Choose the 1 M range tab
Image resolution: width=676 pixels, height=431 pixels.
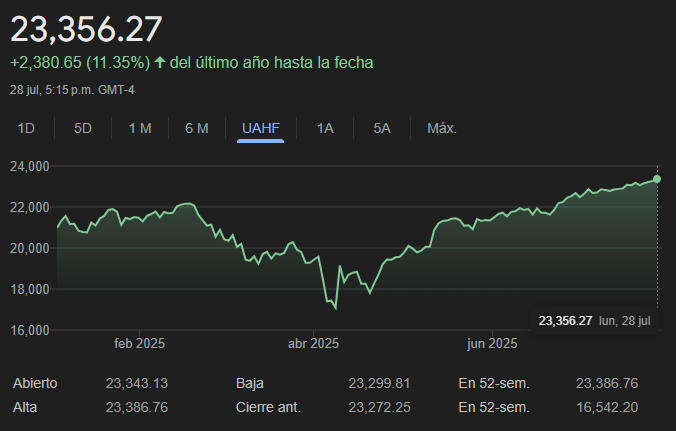tap(140, 128)
